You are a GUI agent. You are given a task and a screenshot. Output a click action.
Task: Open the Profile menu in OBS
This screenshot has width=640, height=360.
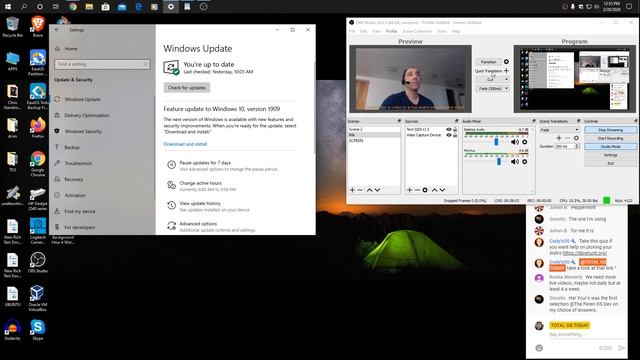point(391,31)
